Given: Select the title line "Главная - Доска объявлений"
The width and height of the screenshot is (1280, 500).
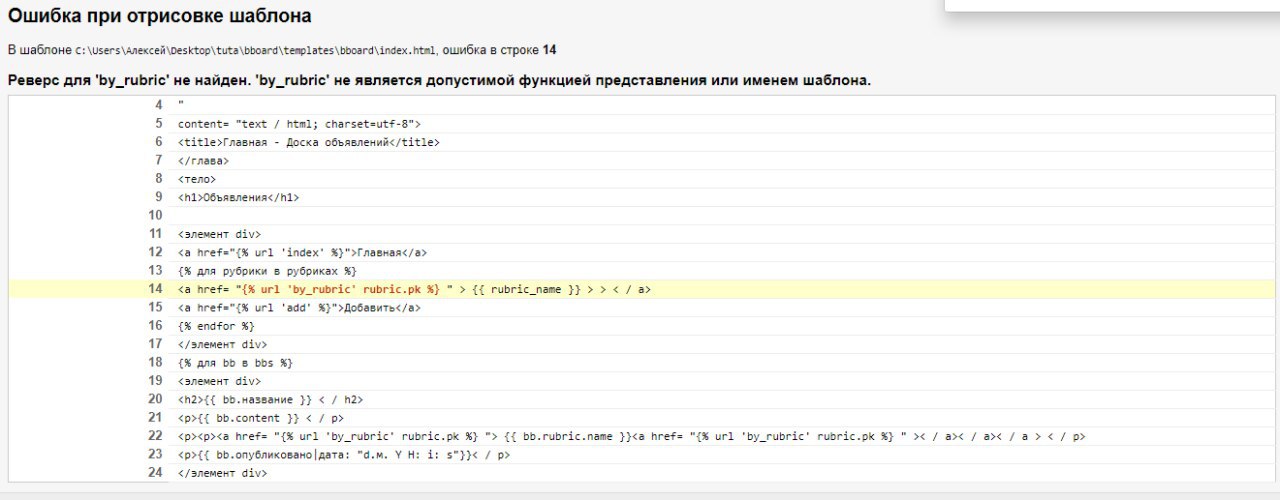Looking at the screenshot, I should (309, 142).
